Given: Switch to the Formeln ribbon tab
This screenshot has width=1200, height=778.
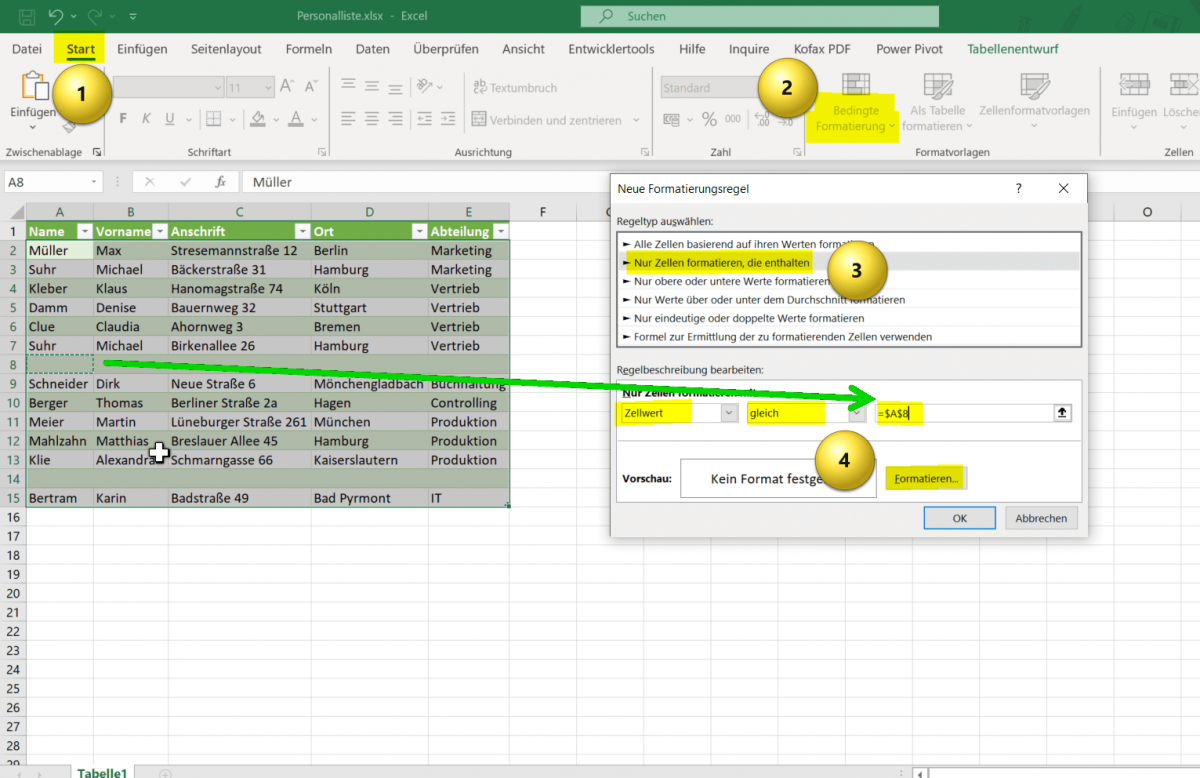Looking at the screenshot, I should pos(309,48).
